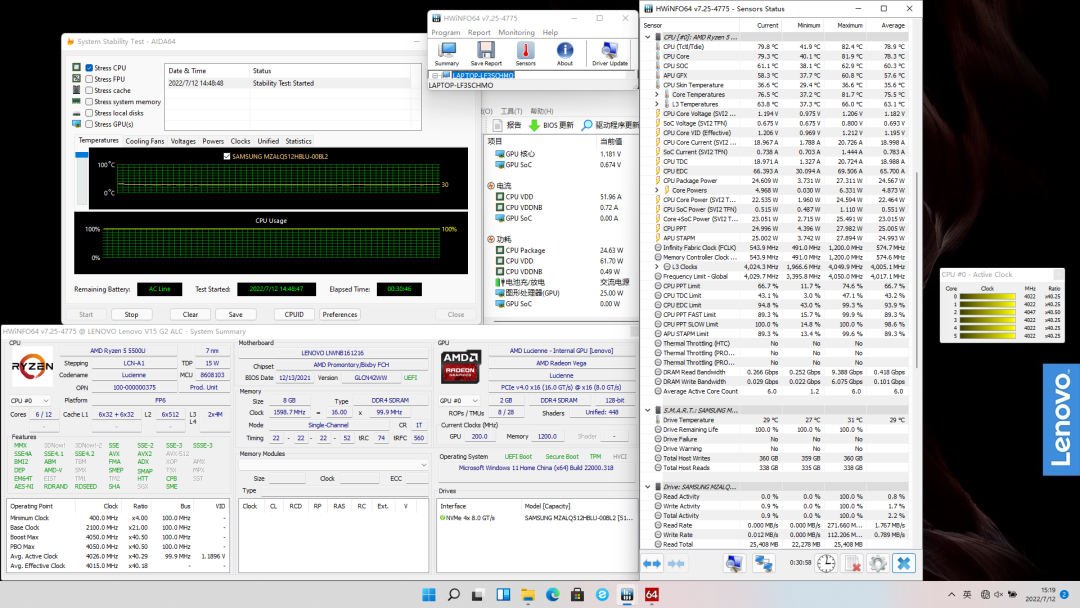Open the Windows Start button on taskbar
The height and width of the screenshot is (608, 1080).
429,595
